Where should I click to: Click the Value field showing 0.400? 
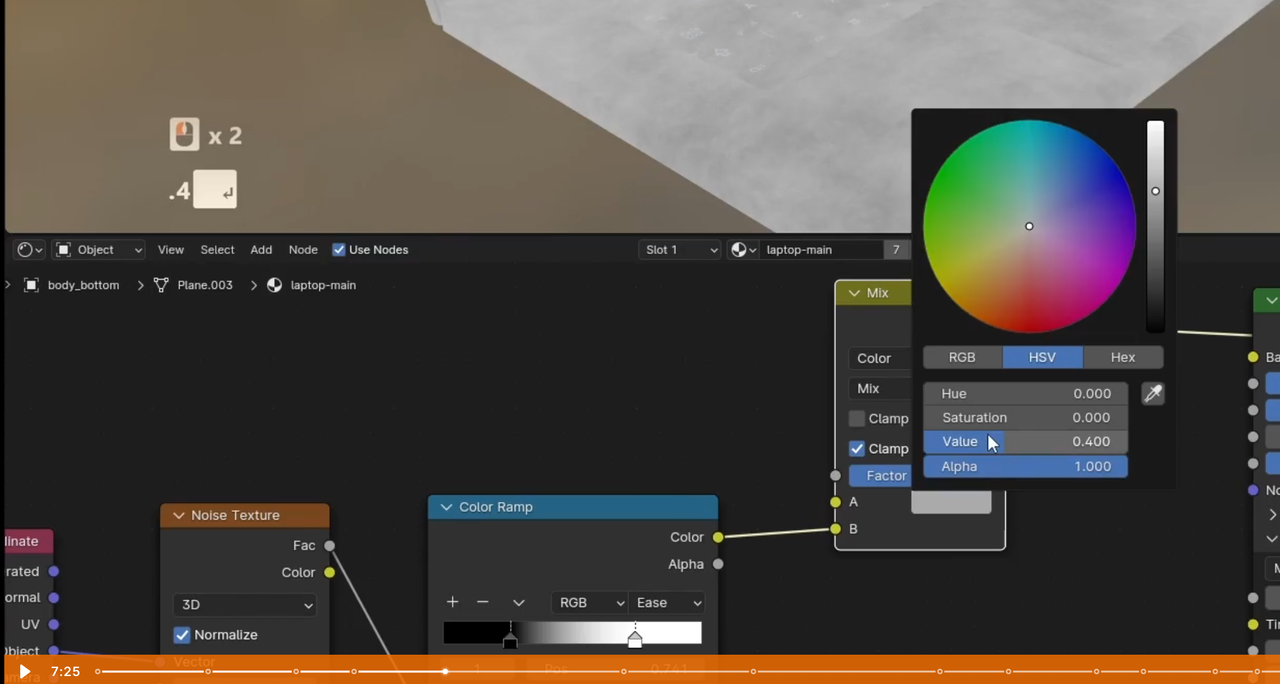coord(1025,442)
